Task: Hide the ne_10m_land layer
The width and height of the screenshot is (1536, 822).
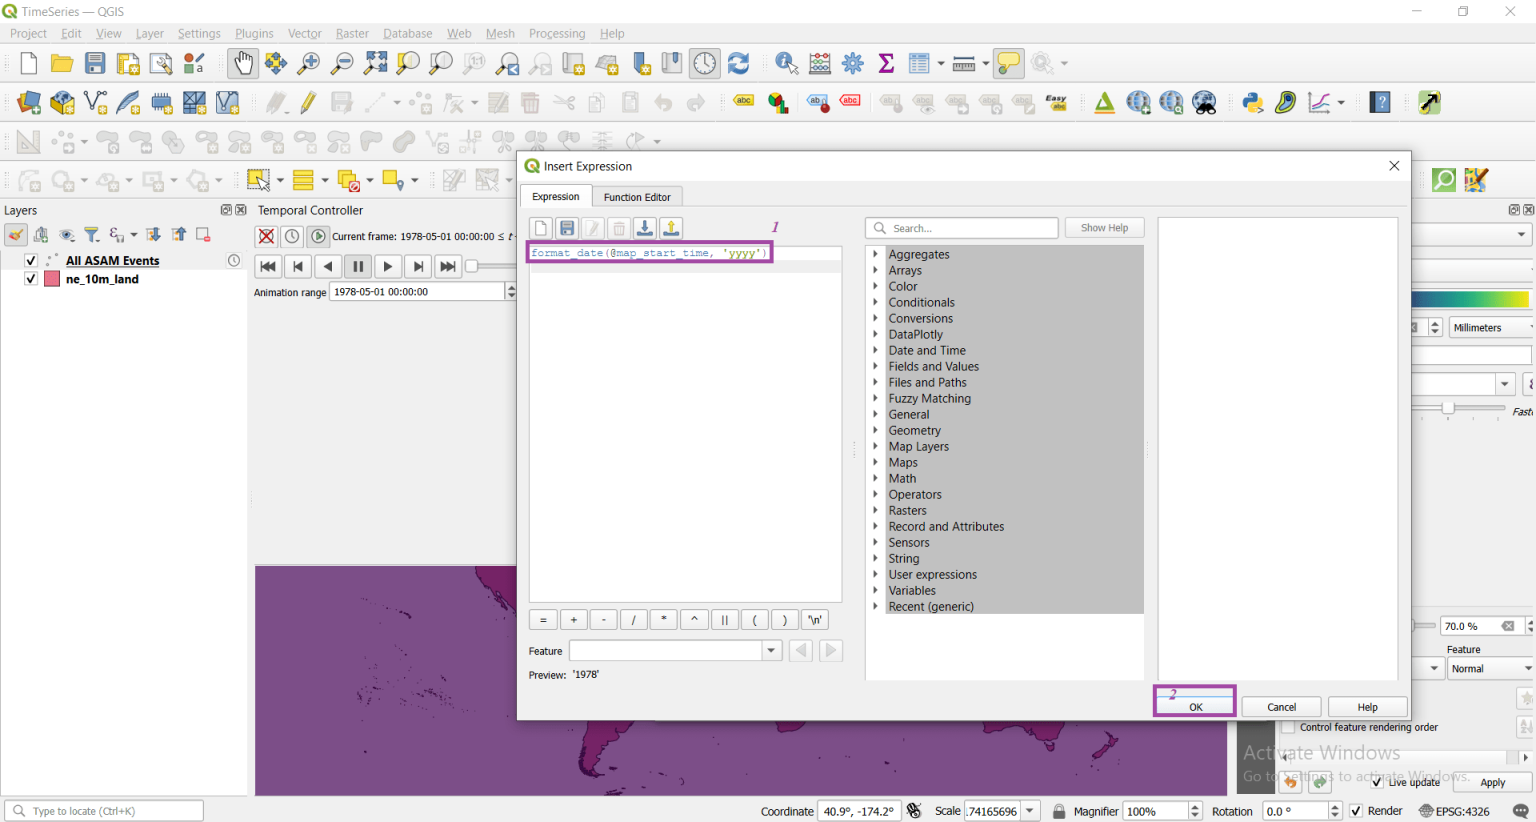Action: click(x=31, y=279)
